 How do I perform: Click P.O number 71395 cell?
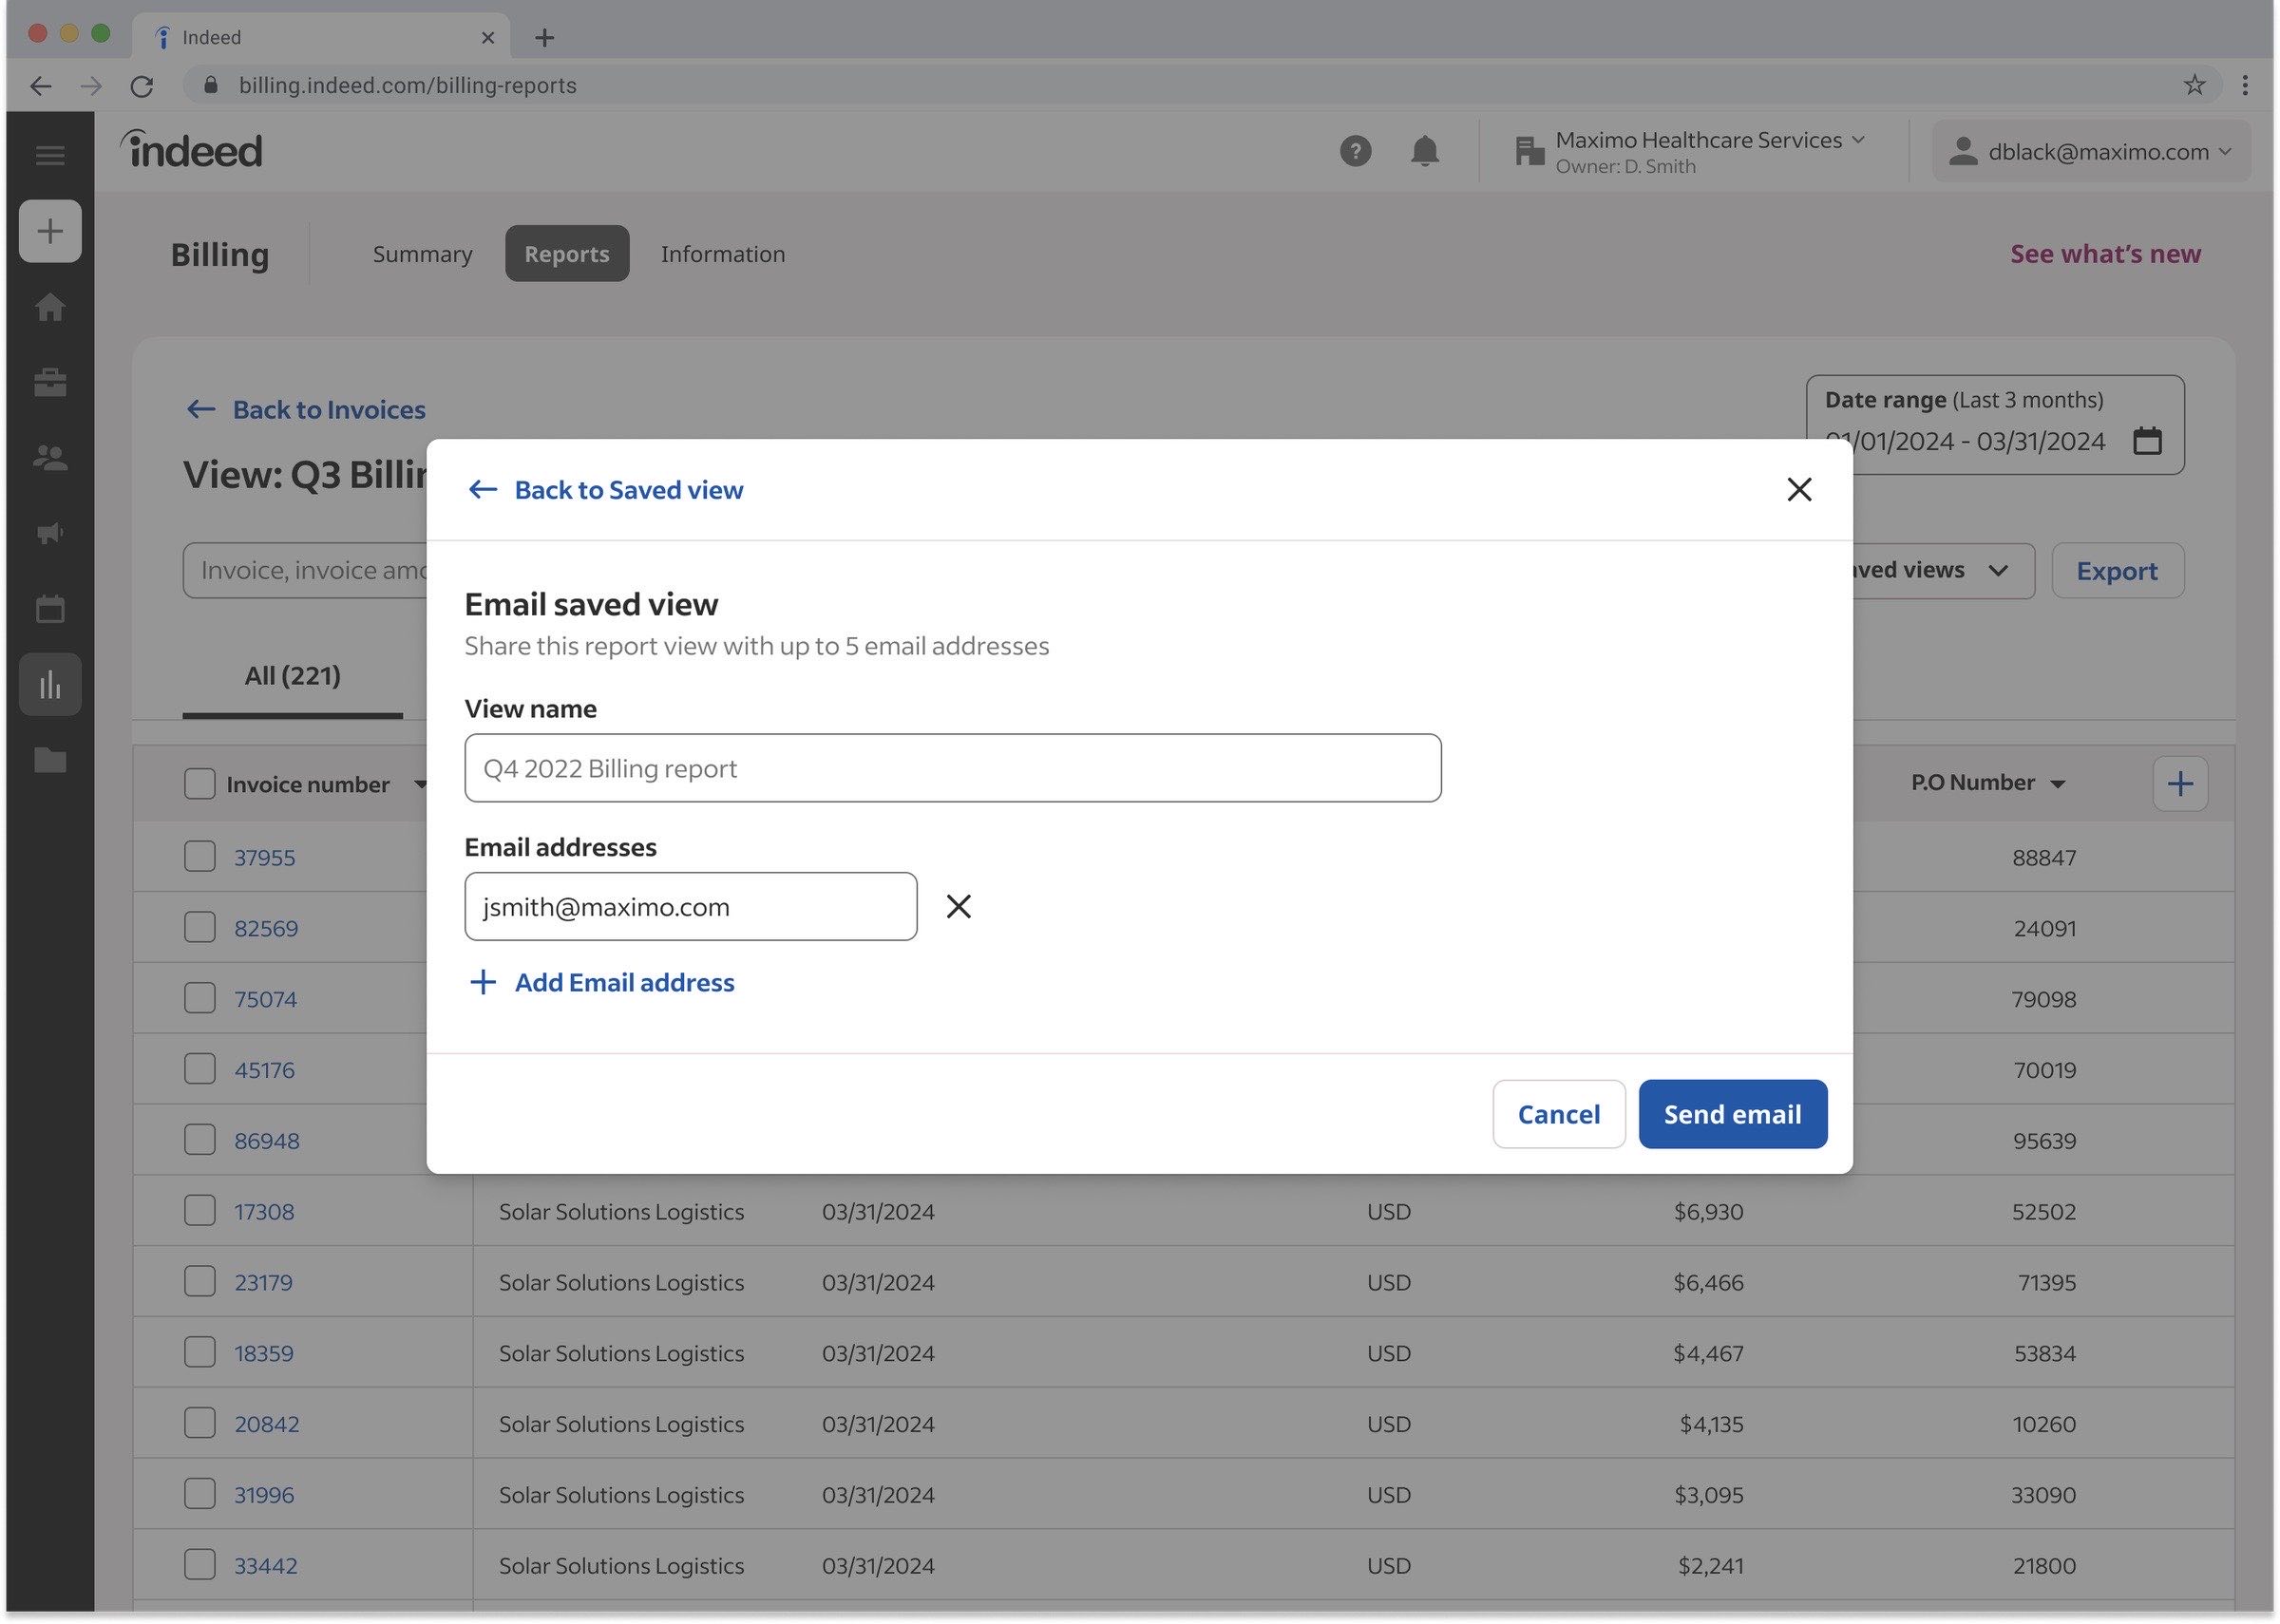2046,1282
